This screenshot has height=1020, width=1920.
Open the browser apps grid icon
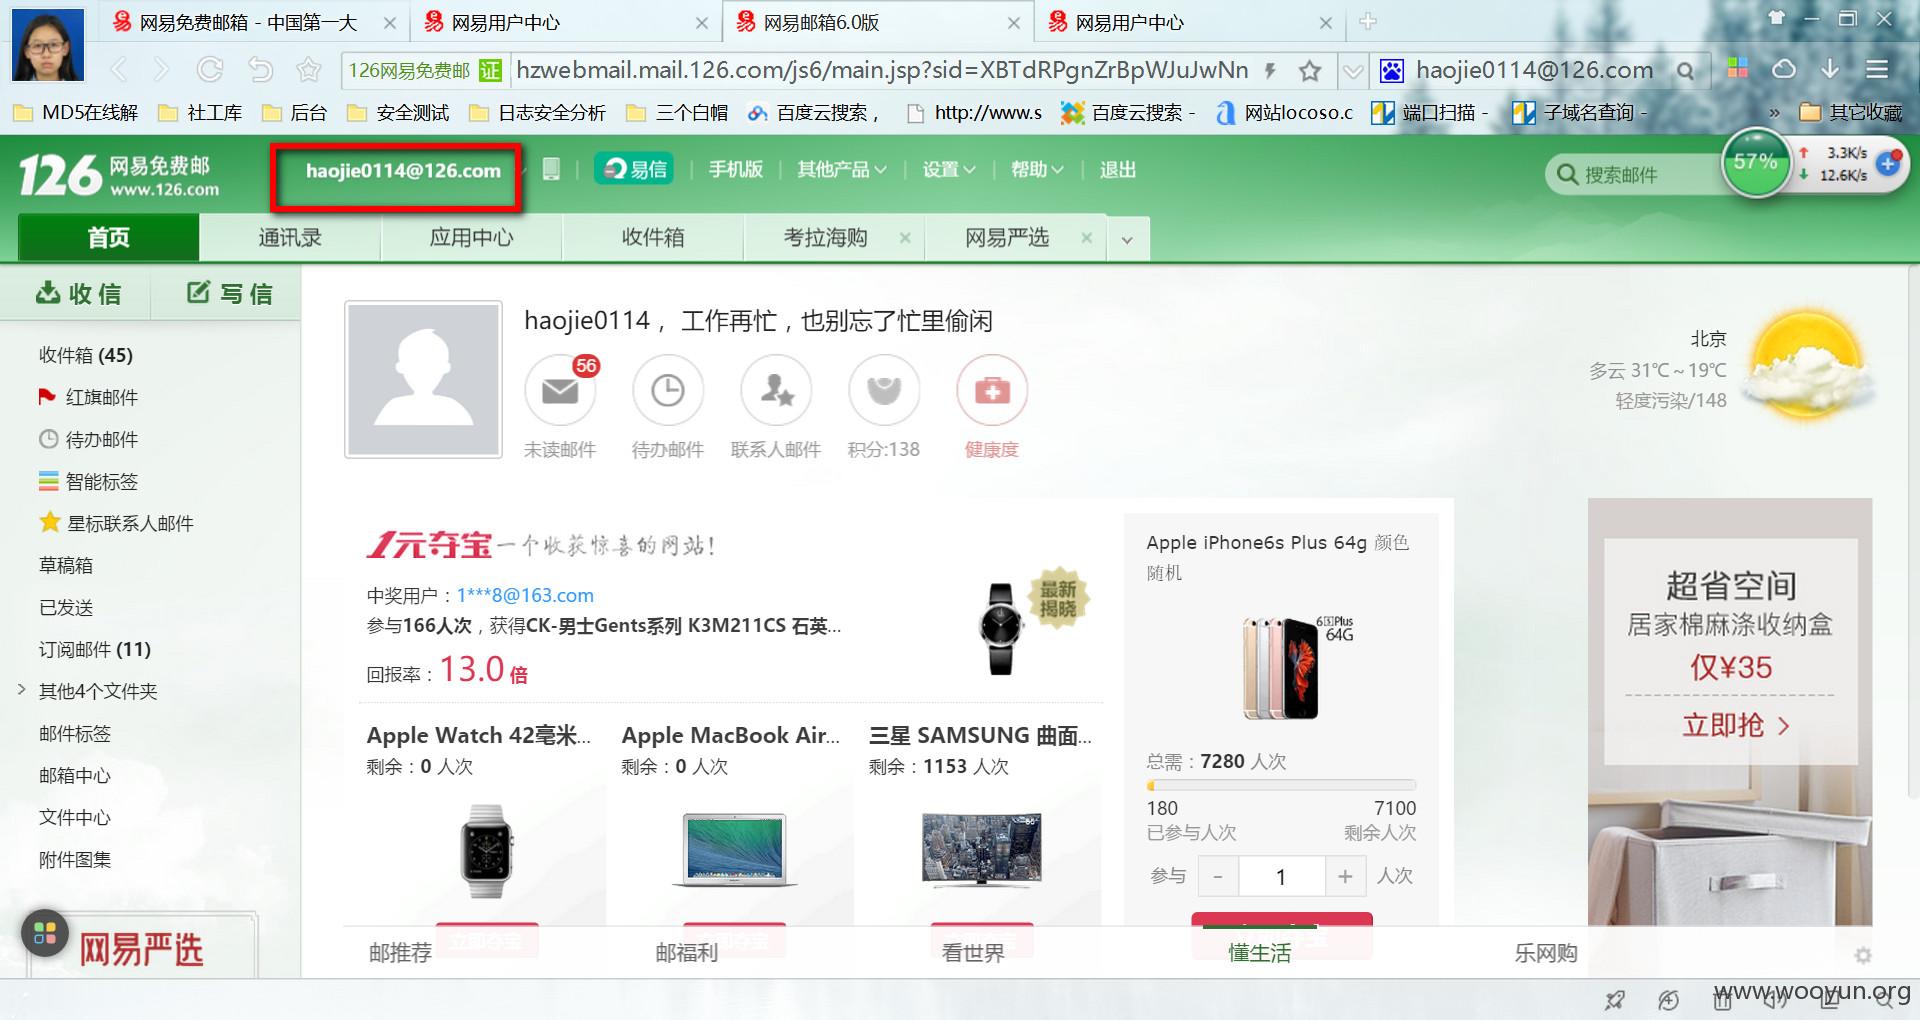click(x=1738, y=68)
